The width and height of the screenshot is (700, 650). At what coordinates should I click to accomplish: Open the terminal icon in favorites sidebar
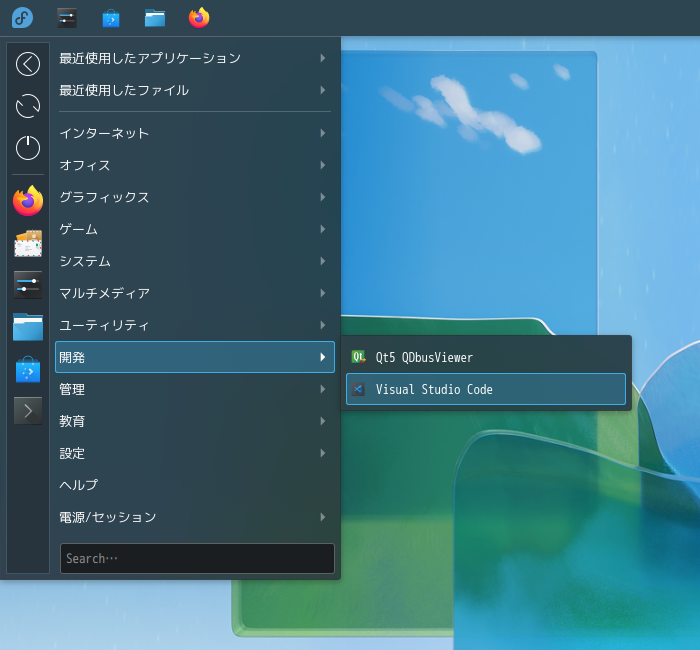pyautogui.click(x=28, y=411)
